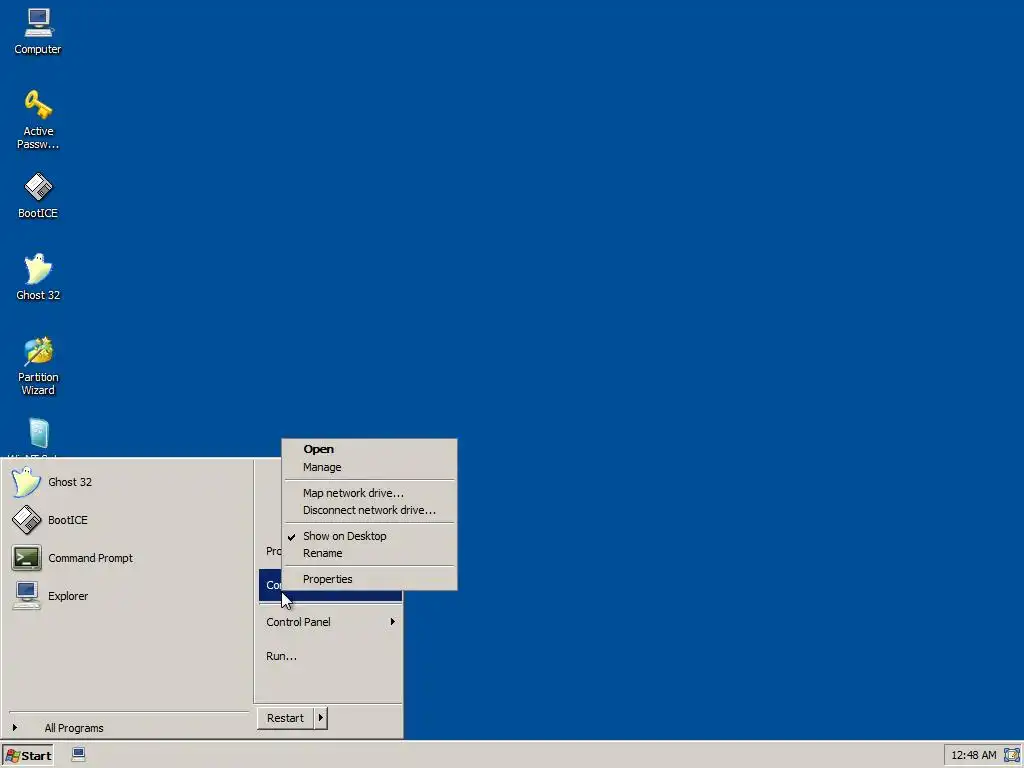
Task: Choose Manage in the context menu
Action: 369,467
